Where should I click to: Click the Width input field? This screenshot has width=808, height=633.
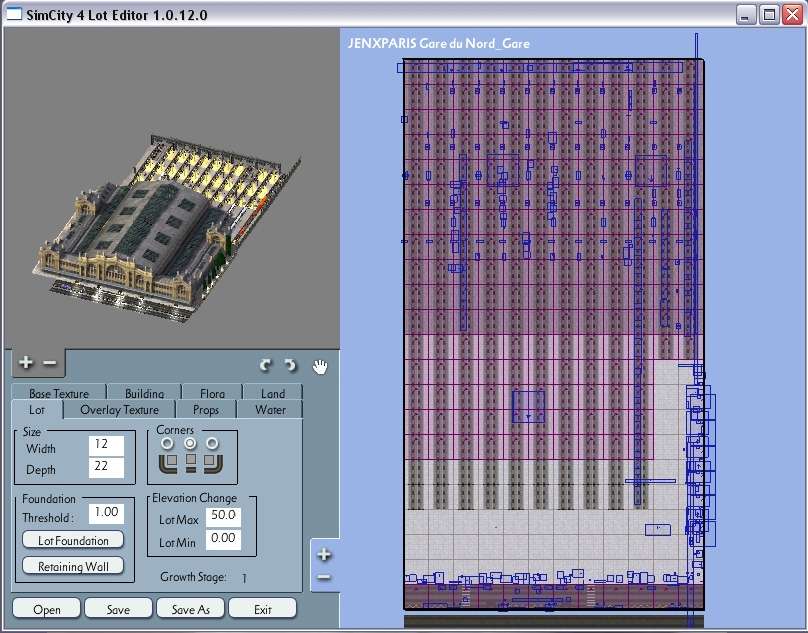coord(106,445)
